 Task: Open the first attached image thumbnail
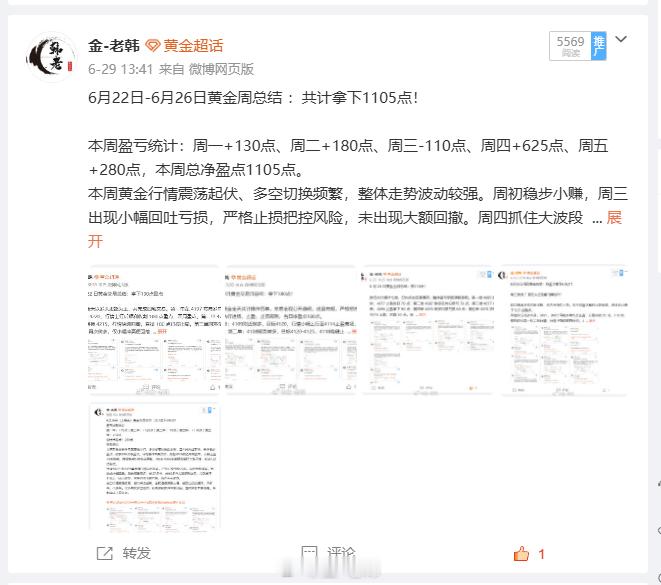coord(154,330)
